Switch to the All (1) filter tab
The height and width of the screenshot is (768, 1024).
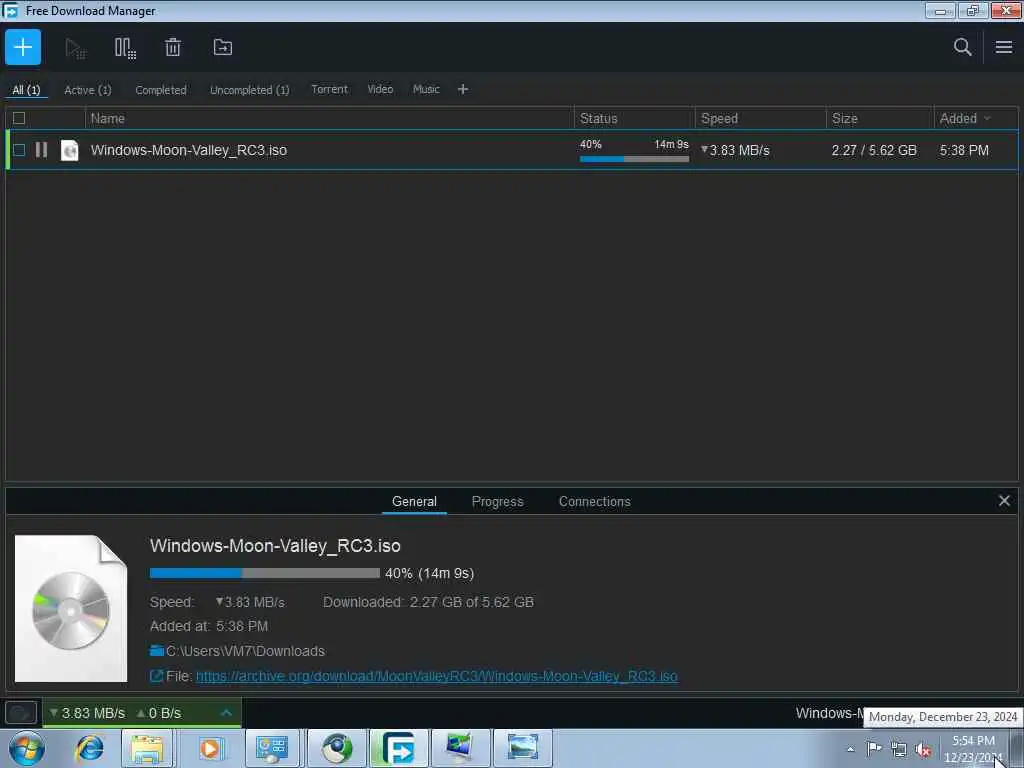[x=26, y=89]
